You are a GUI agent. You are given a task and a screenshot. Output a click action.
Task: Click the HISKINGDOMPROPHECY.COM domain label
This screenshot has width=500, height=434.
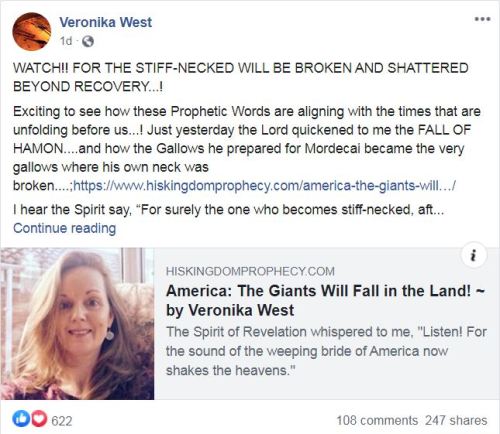pyautogui.click(x=250, y=271)
